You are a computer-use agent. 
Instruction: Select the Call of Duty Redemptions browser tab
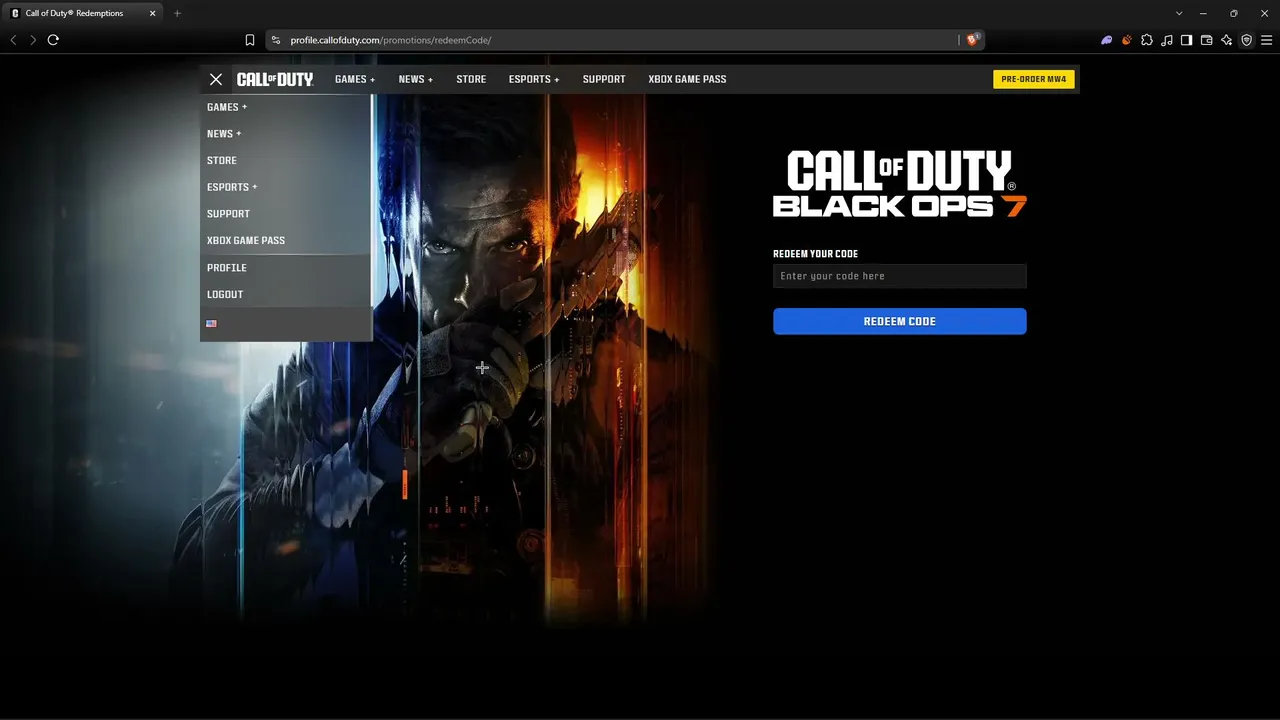tap(84, 13)
